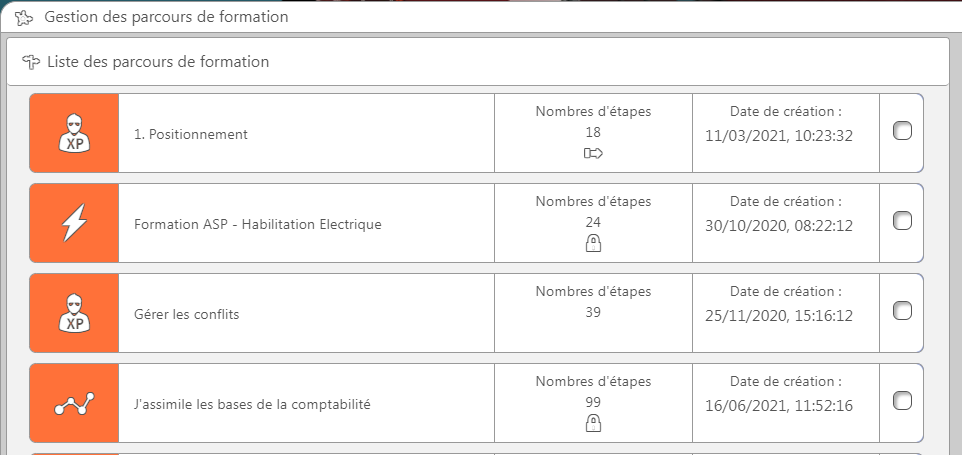This screenshot has height=455, width=962.
Task: Click the creation date 11/03/2021, 10:23:32
Action: [779, 136]
